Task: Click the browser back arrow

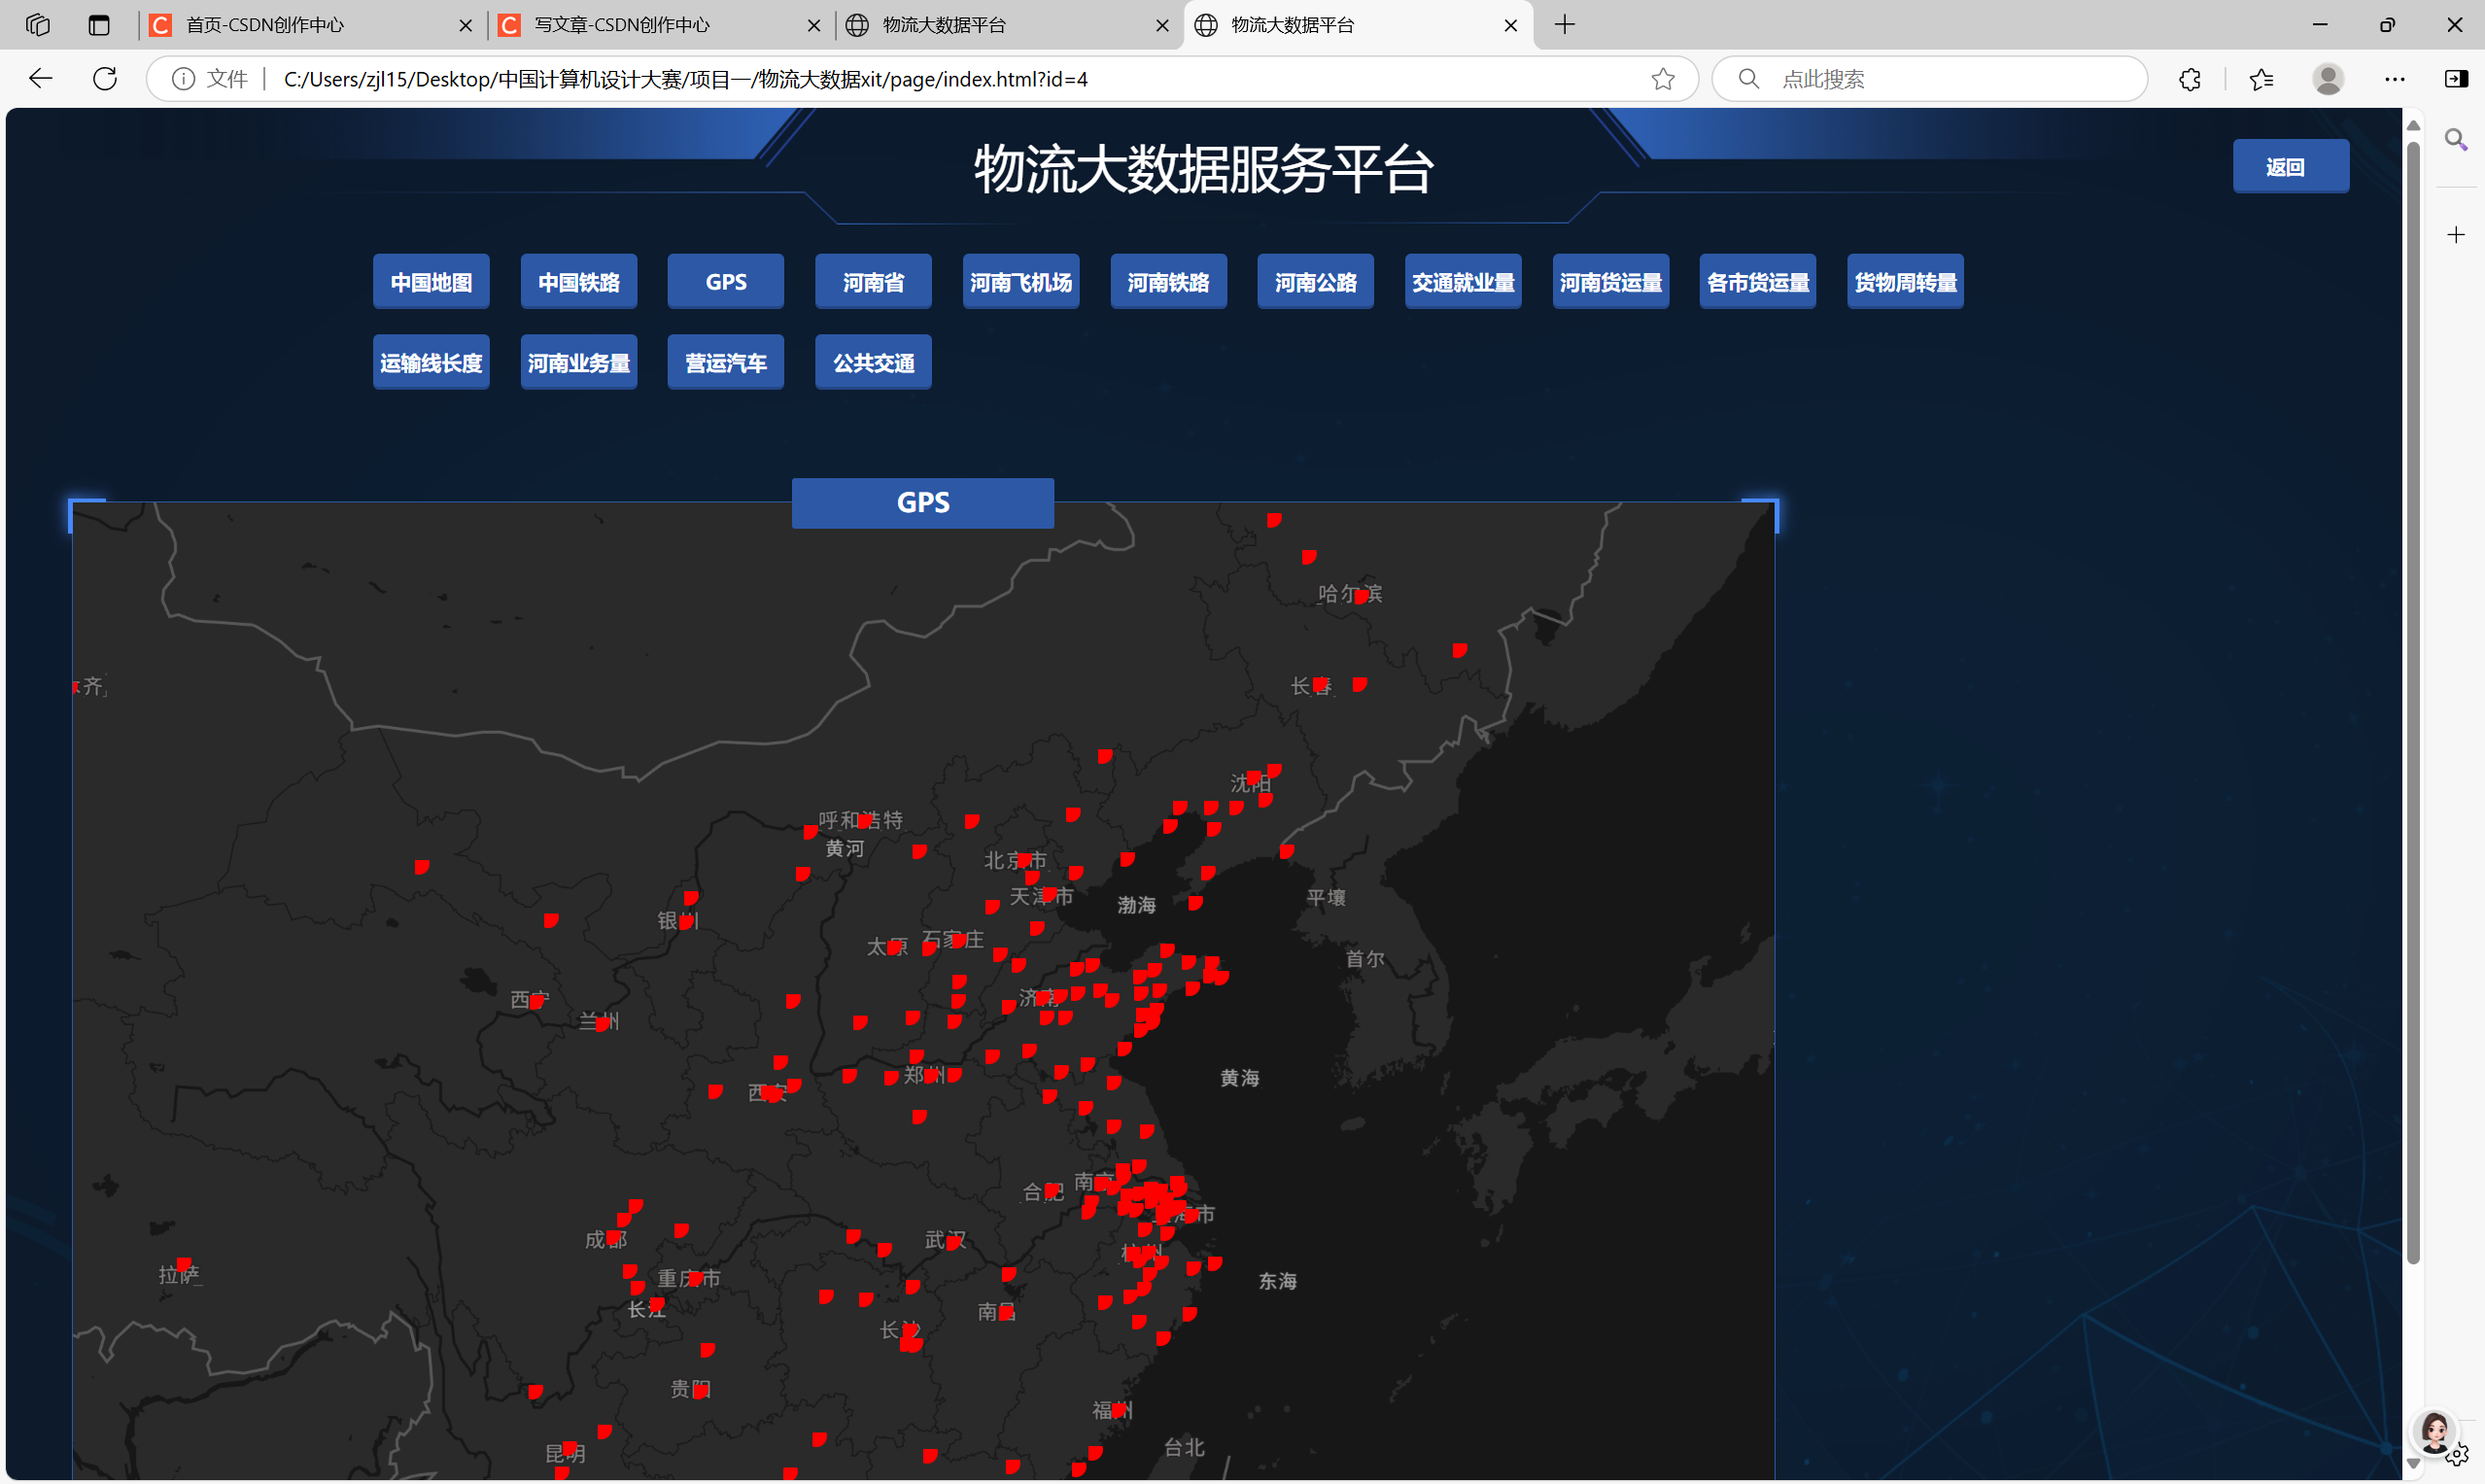Action: (40, 79)
